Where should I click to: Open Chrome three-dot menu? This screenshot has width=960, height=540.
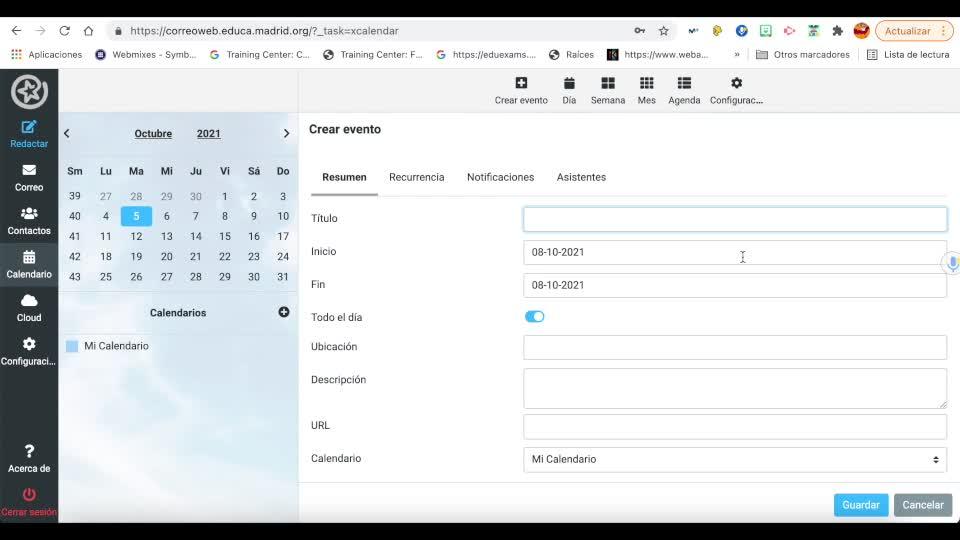click(943, 31)
